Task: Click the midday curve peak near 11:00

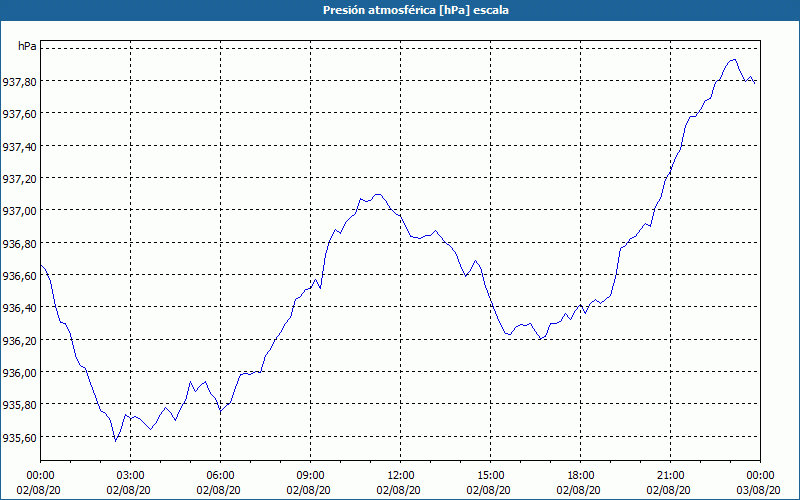Action: pos(378,194)
